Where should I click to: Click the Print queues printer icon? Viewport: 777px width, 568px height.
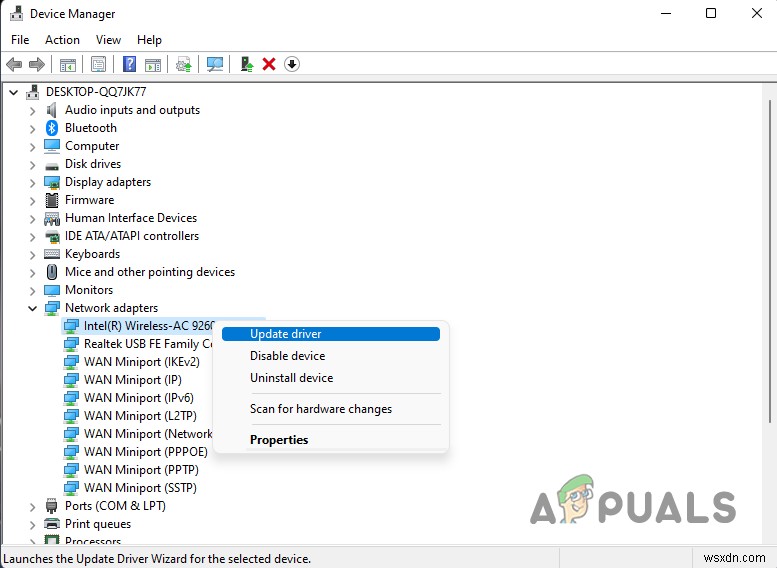click(x=52, y=523)
